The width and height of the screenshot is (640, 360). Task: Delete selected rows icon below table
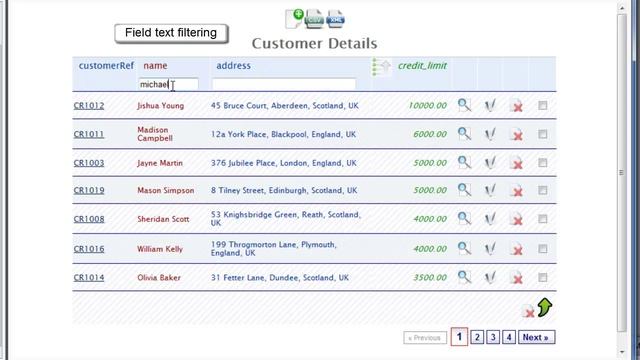(528, 311)
